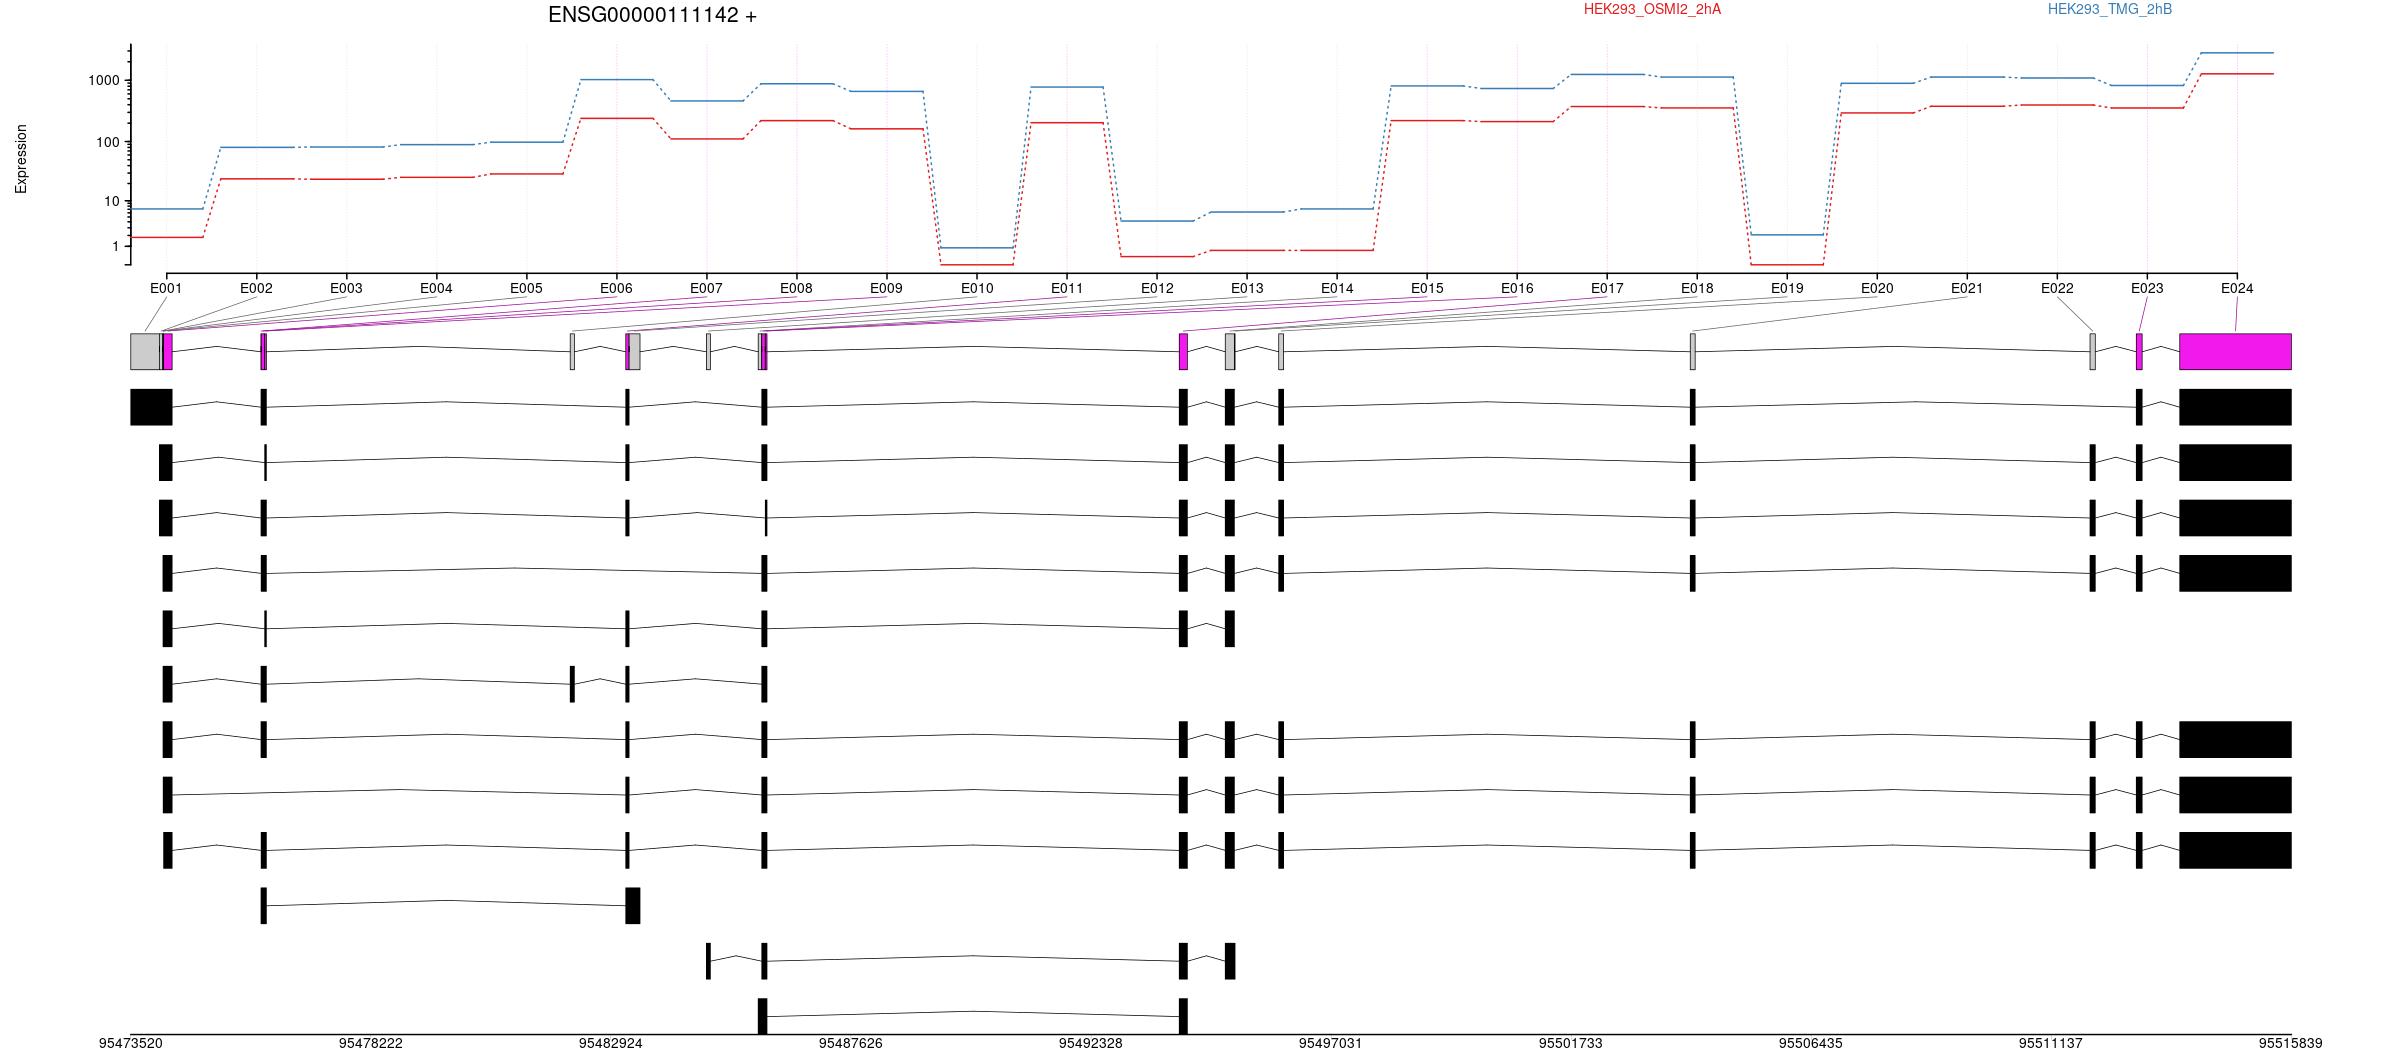Viewport: 2400px width, 1060px height.
Task: Click the y-axis tick label 100
Action: pyautogui.click(x=108, y=142)
